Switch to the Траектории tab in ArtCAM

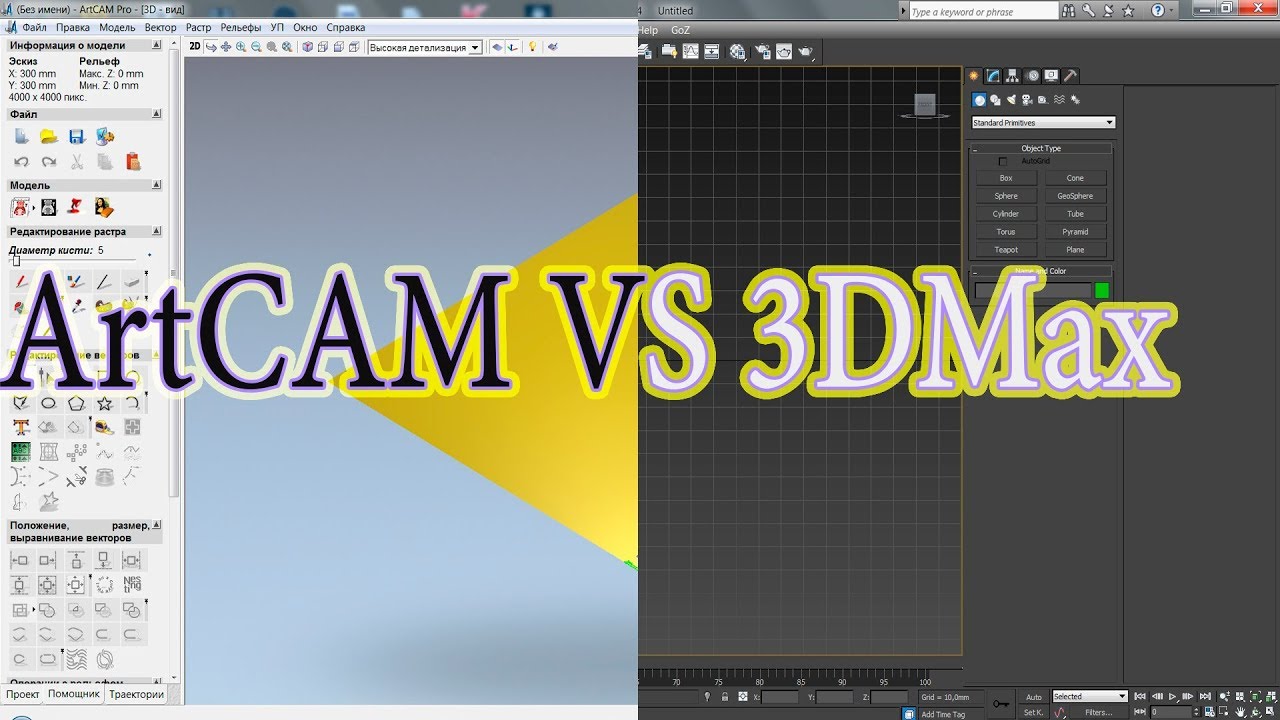(136, 694)
